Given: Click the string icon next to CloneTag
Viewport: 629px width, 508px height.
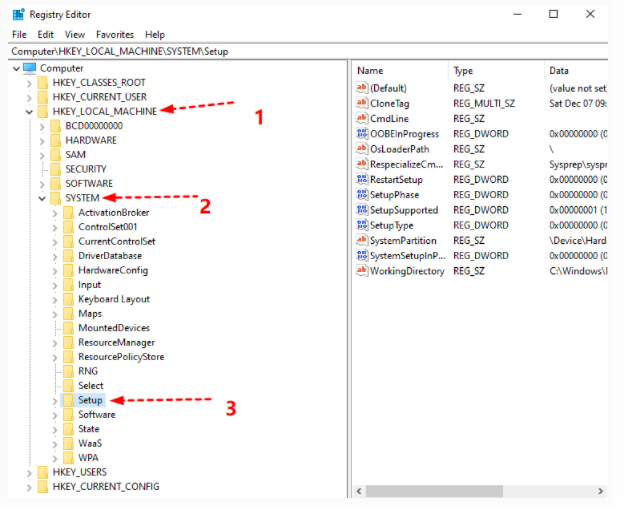Looking at the screenshot, I should click(362, 103).
